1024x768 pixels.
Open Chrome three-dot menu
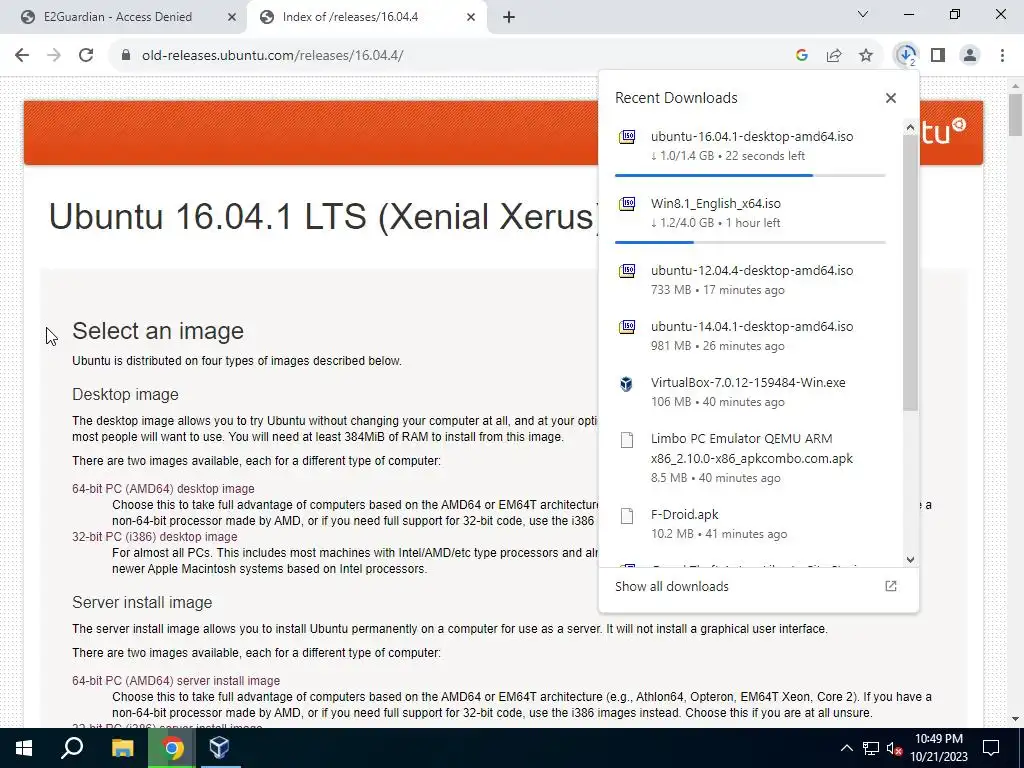point(1002,56)
